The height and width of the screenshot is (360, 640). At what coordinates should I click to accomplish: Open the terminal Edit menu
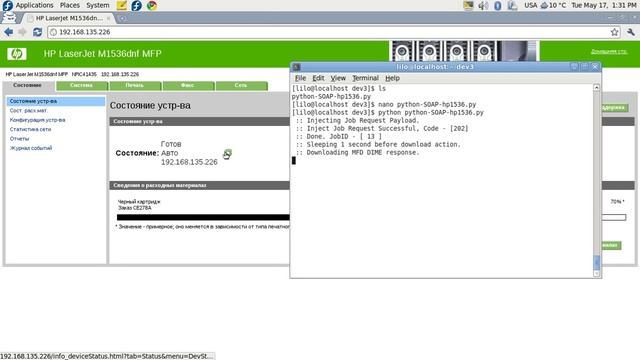coord(318,78)
